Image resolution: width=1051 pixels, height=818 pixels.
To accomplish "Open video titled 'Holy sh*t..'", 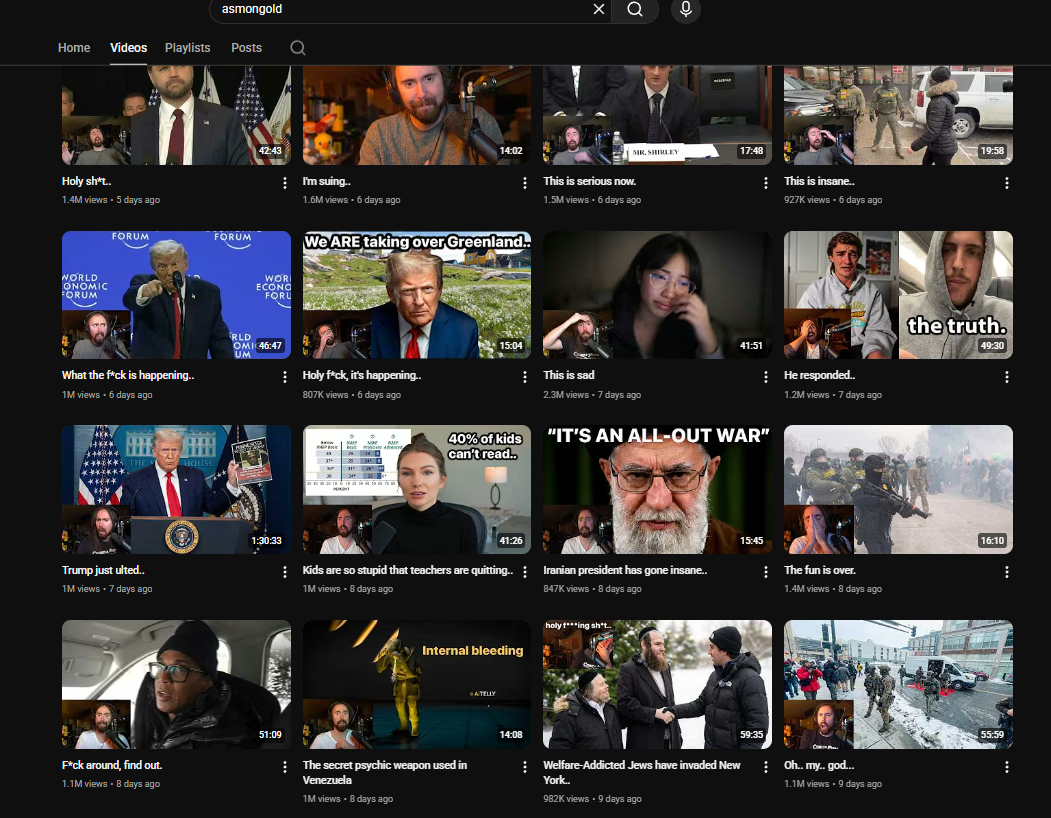I will pos(86,181).
